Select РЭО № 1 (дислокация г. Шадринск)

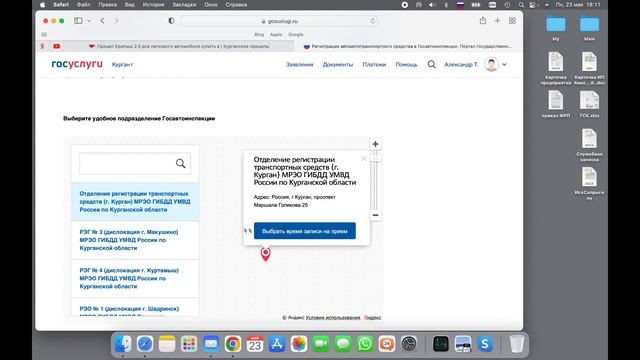[135, 308]
